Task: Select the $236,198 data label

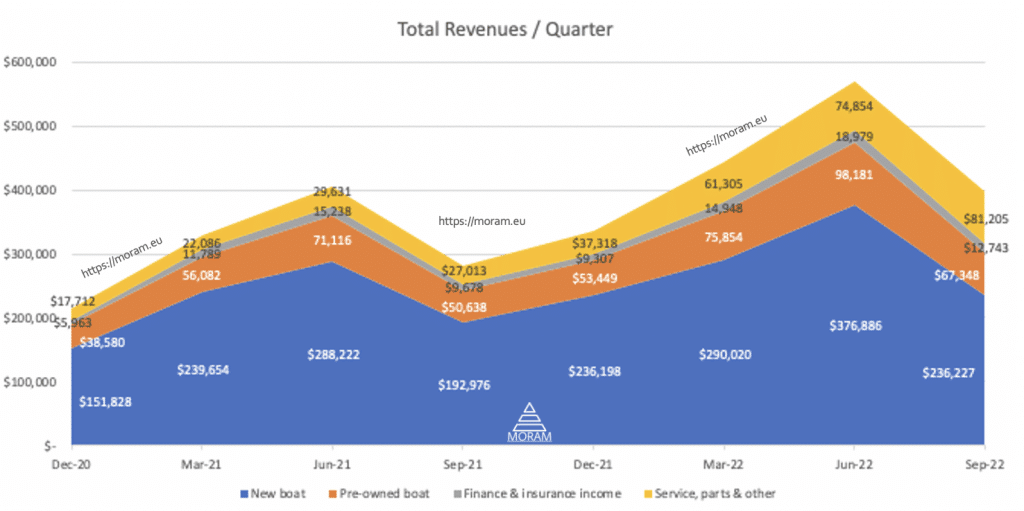Action: (x=594, y=371)
